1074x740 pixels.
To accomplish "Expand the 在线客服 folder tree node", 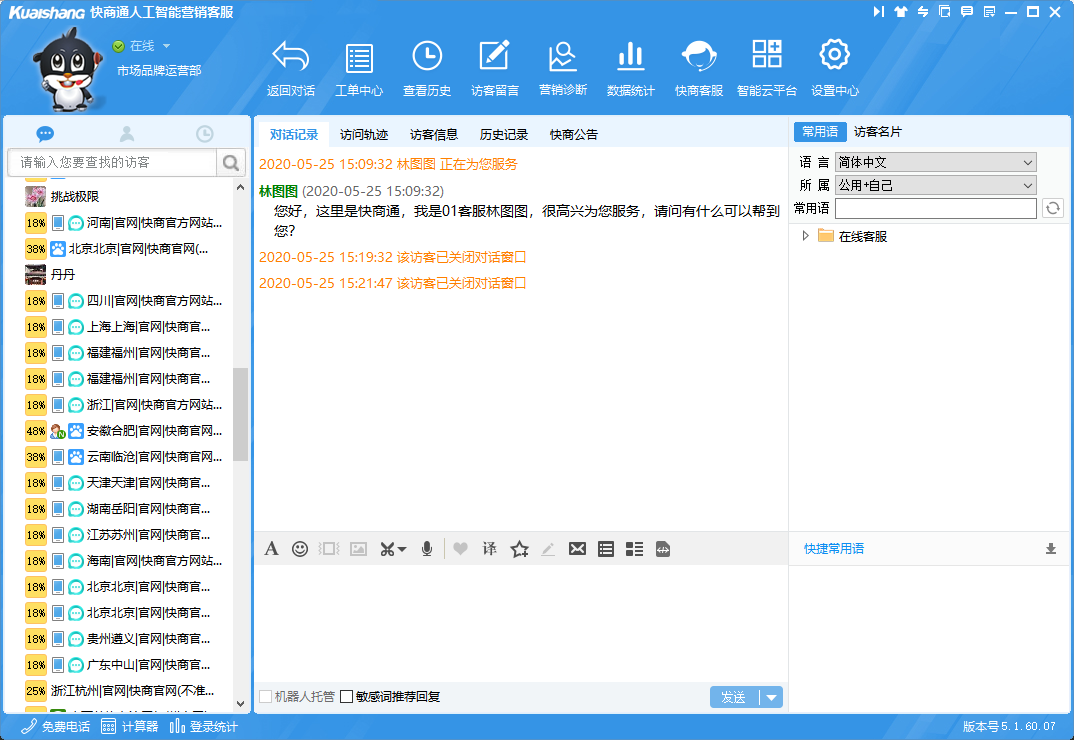I will [806, 236].
